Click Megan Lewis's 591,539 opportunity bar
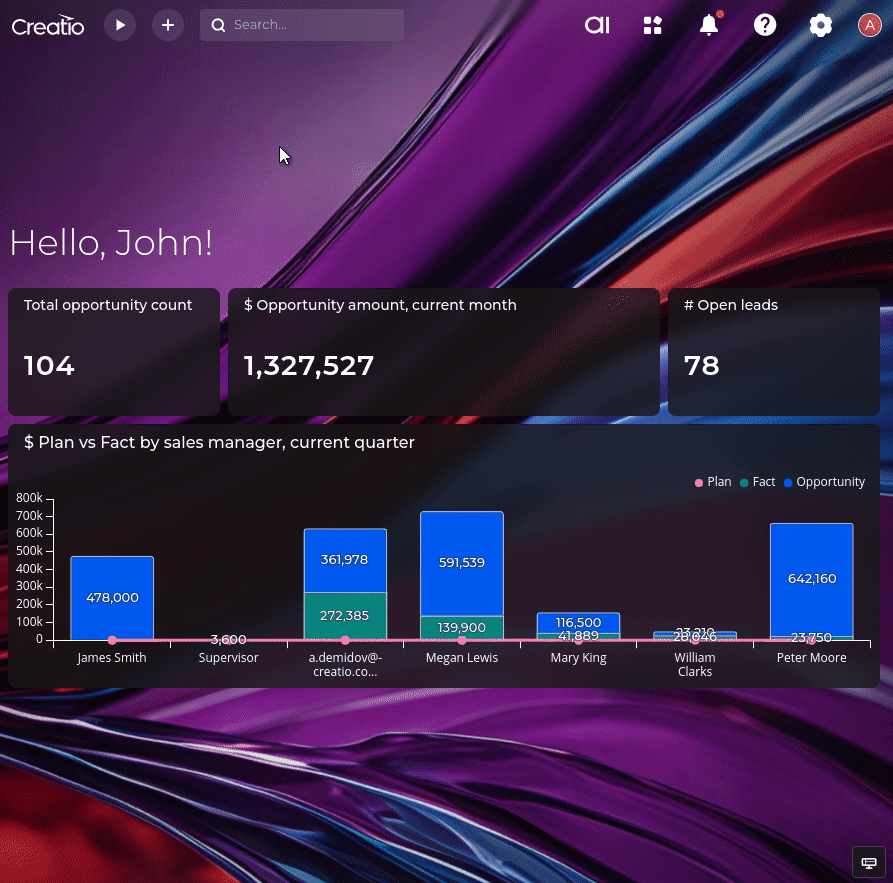The image size is (893, 883). 462,563
